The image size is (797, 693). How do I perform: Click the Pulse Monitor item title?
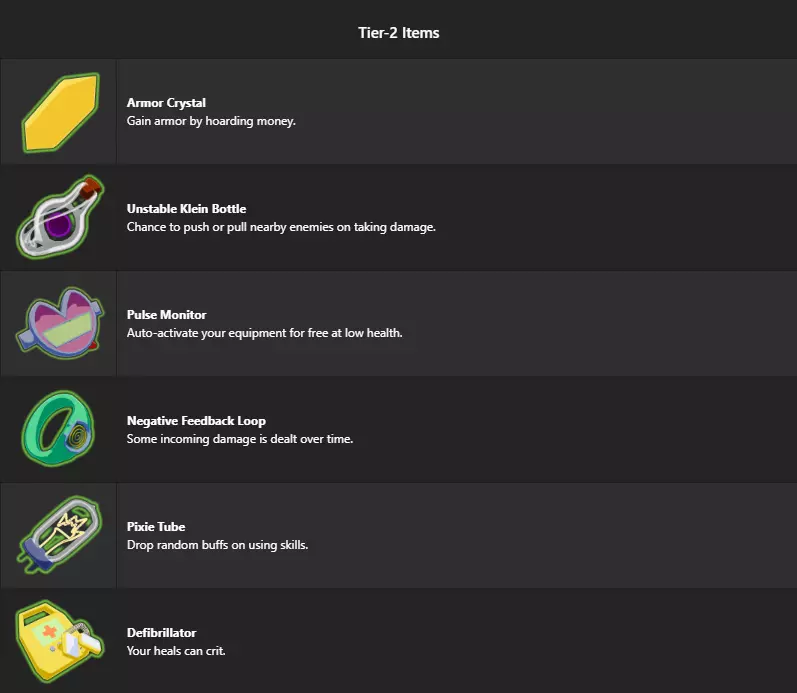coord(166,315)
